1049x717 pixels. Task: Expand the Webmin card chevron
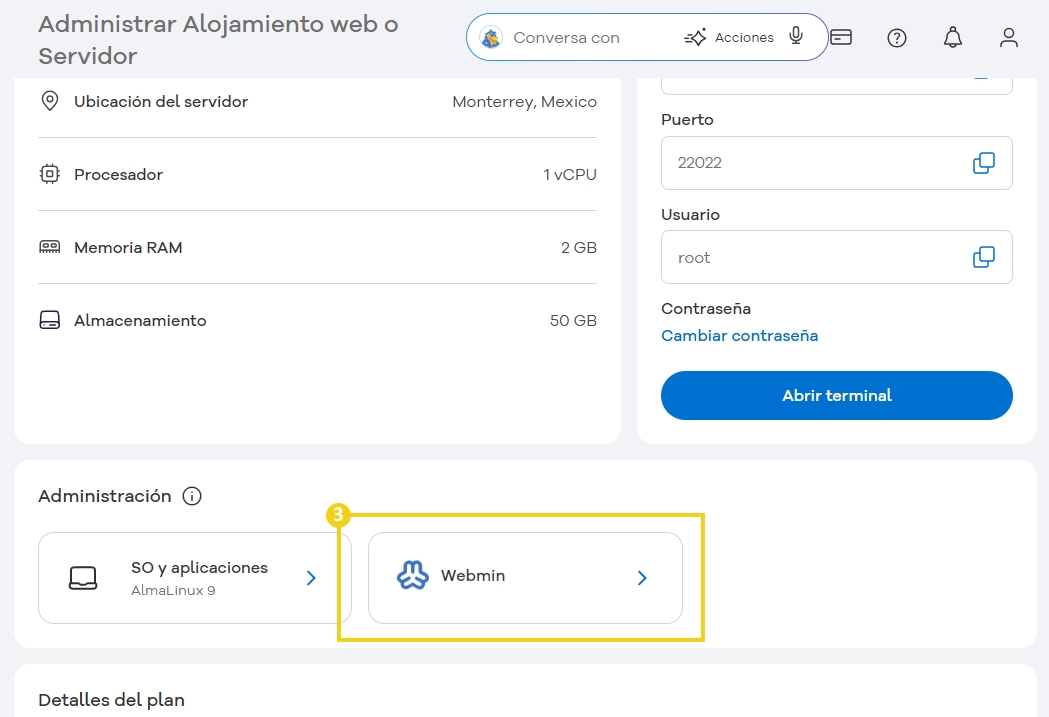641,577
